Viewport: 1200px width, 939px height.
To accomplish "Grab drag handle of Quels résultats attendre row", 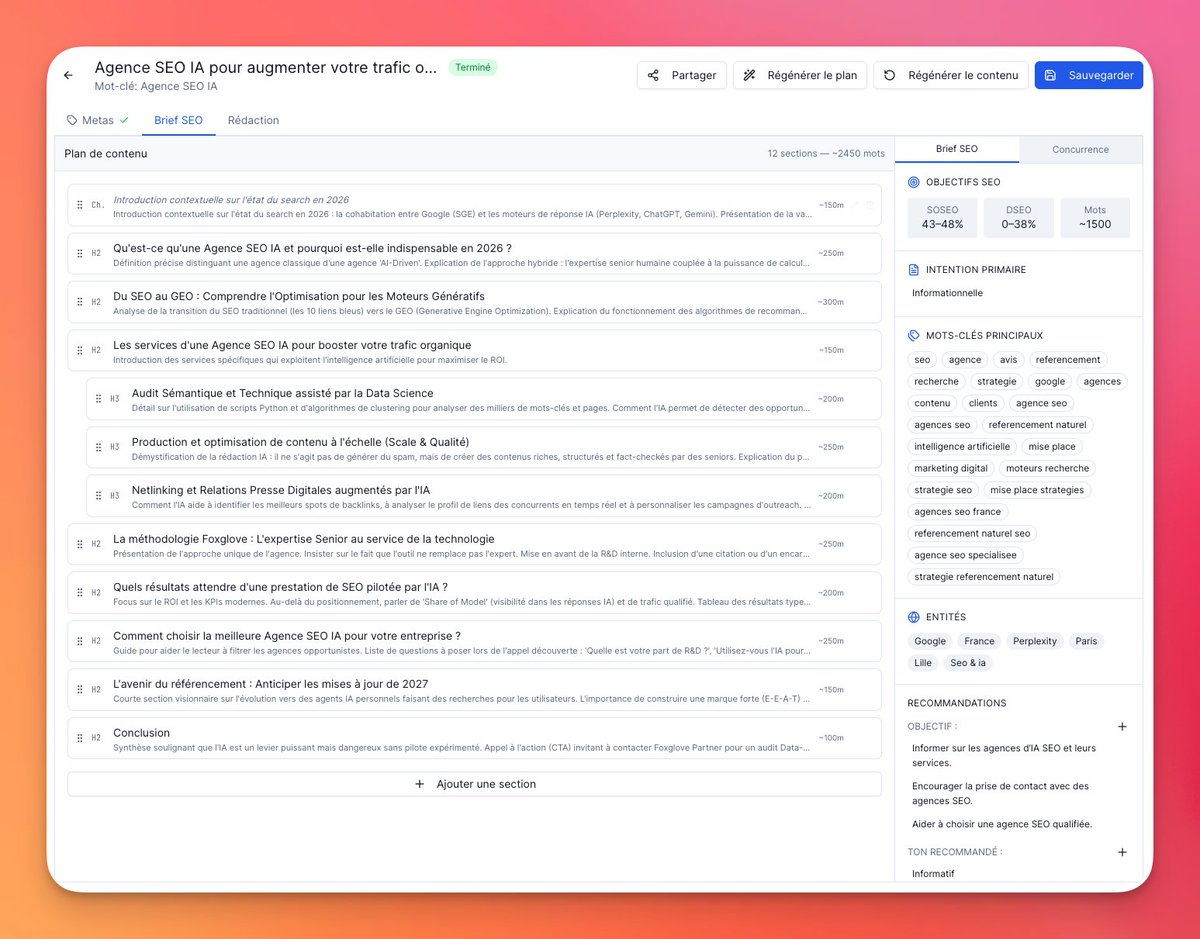I will [x=80, y=593].
